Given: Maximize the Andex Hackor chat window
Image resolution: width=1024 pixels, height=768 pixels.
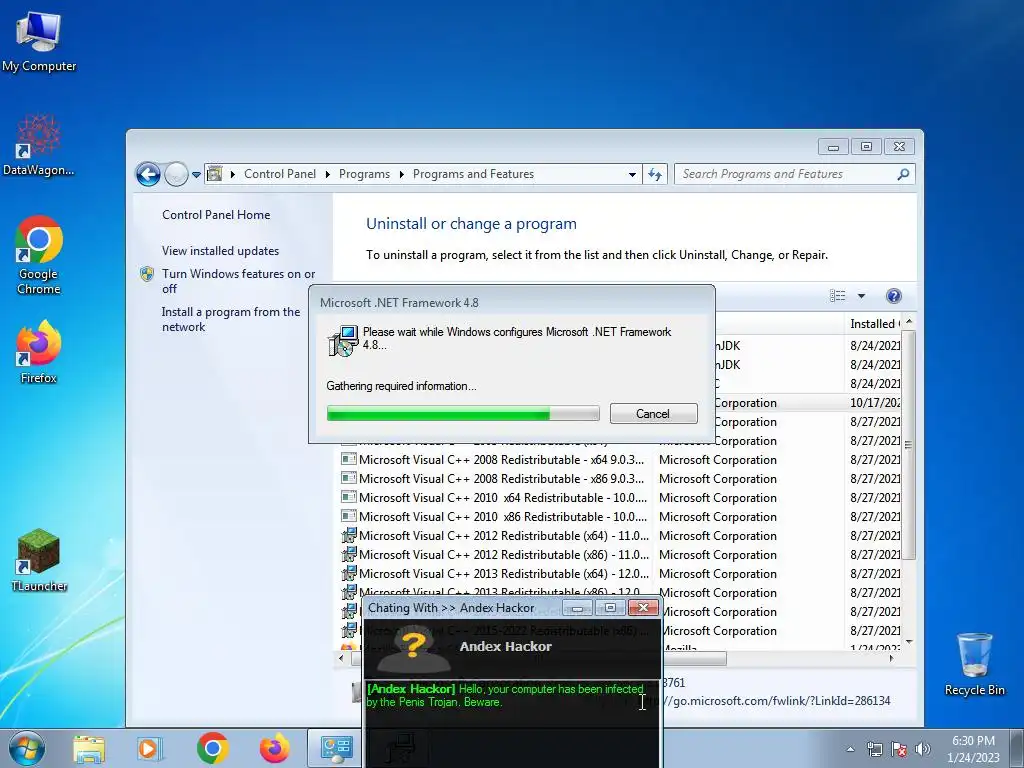Looking at the screenshot, I should (x=610, y=608).
